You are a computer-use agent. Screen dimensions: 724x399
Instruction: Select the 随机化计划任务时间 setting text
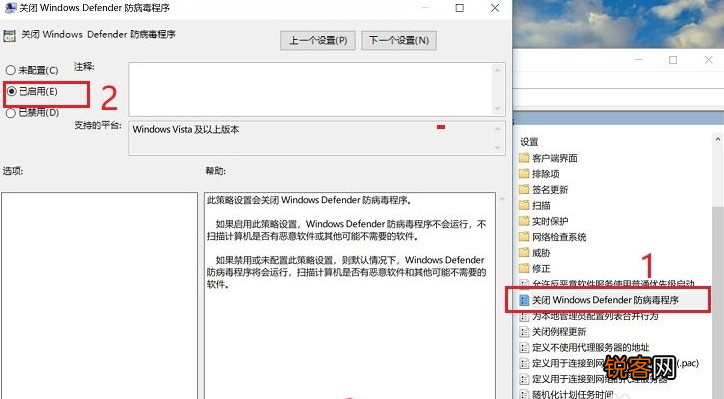573,394
